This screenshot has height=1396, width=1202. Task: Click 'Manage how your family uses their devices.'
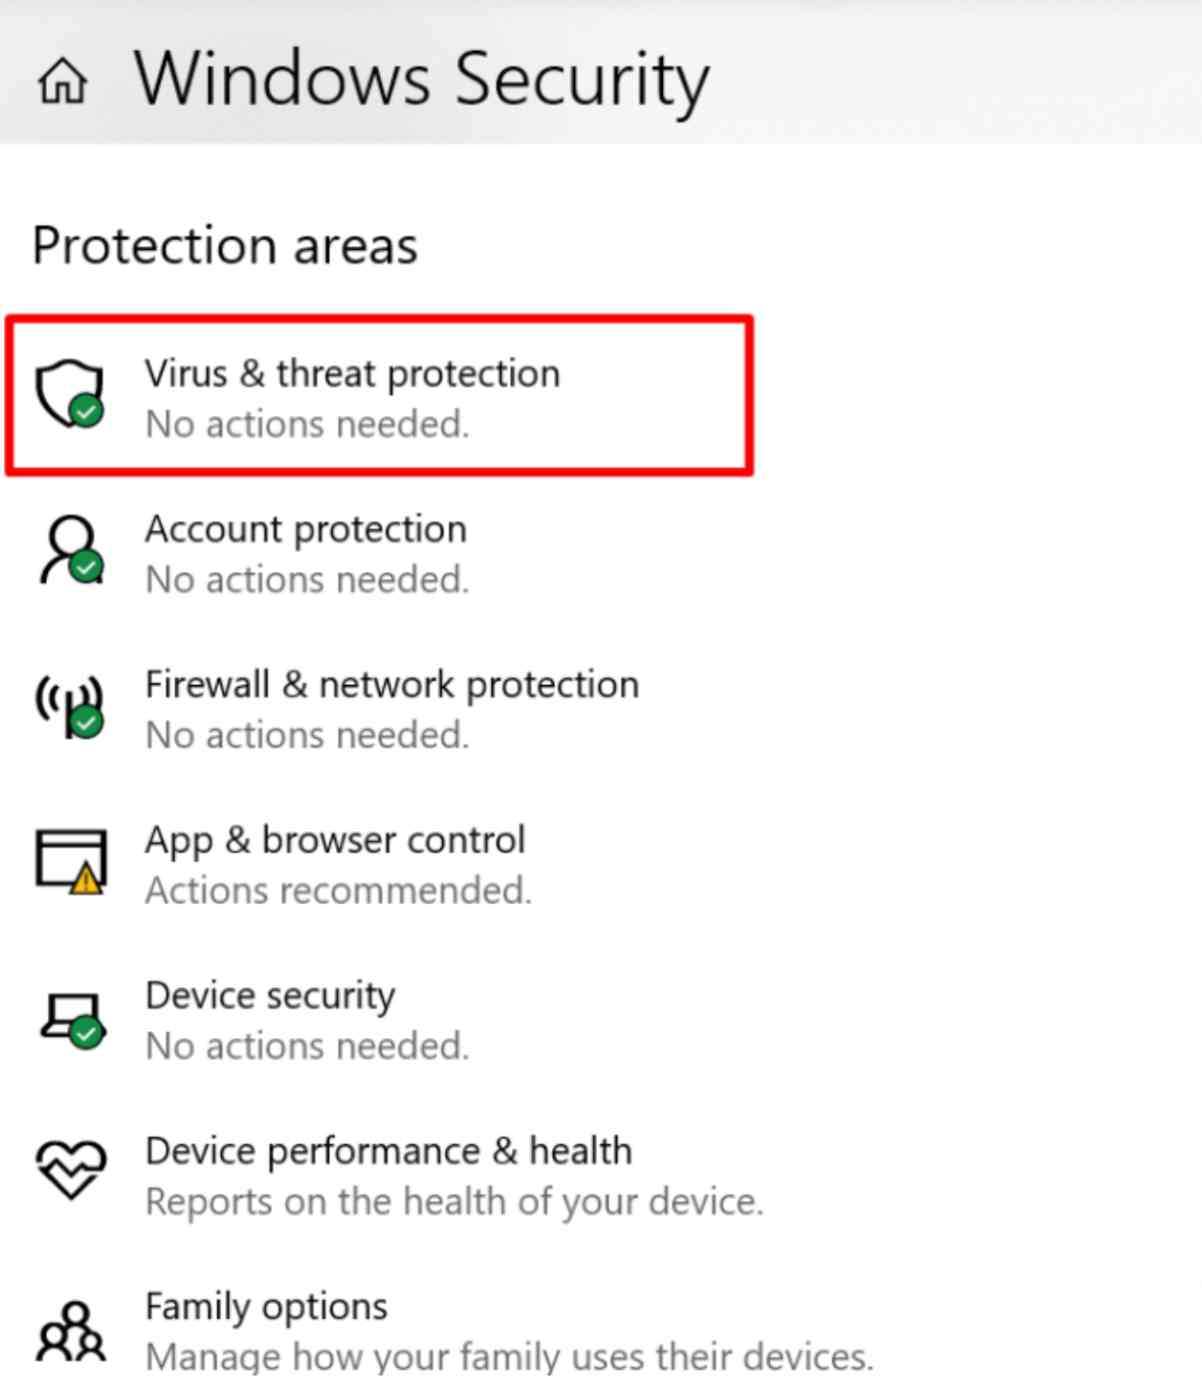(509, 1357)
